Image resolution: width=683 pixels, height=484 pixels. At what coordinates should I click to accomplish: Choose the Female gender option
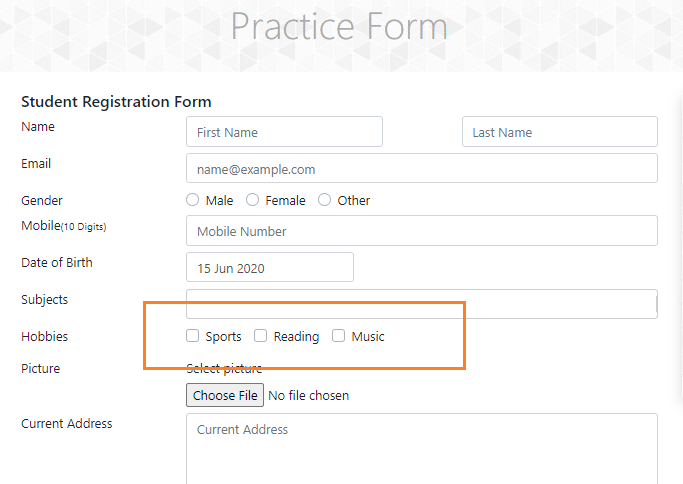tap(253, 200)
